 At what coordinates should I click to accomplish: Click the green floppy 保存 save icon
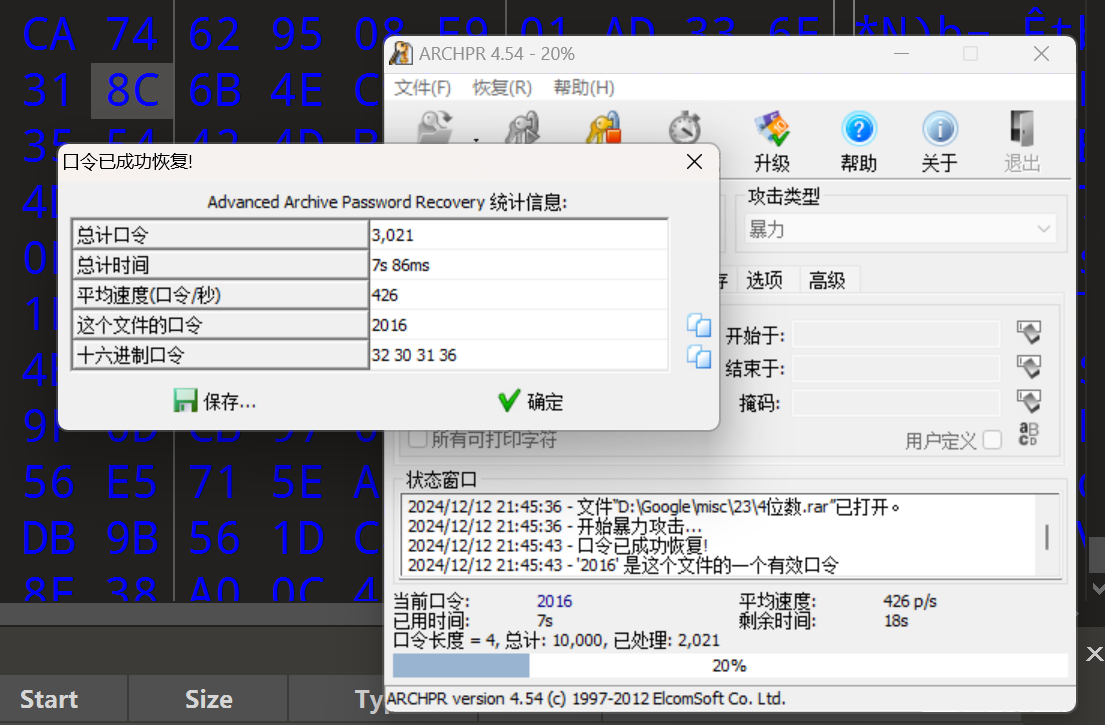pos(185,401)
